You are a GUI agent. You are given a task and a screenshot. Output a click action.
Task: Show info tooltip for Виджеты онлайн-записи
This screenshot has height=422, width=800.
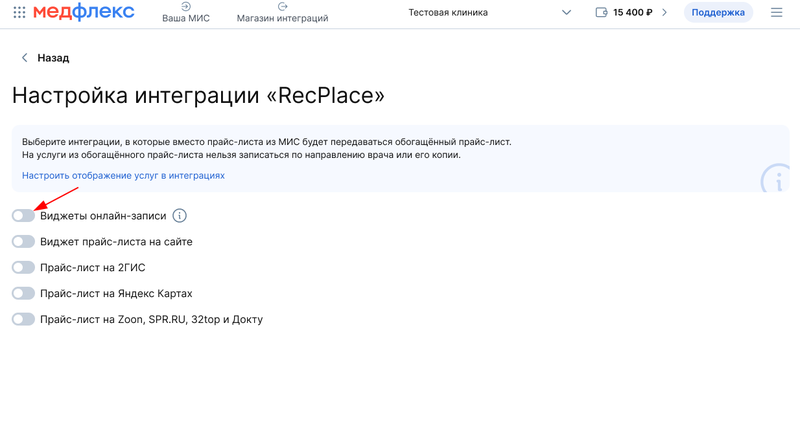point(179,216)
